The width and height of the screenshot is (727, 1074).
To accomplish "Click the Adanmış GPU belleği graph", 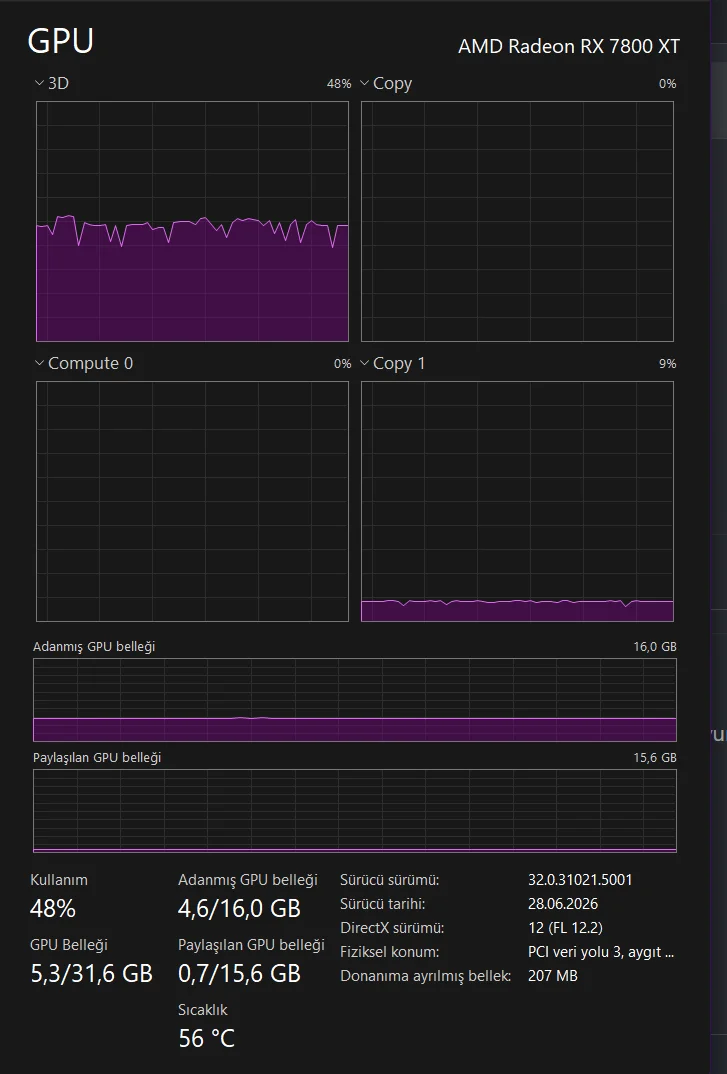I will (x=355, y=700).
